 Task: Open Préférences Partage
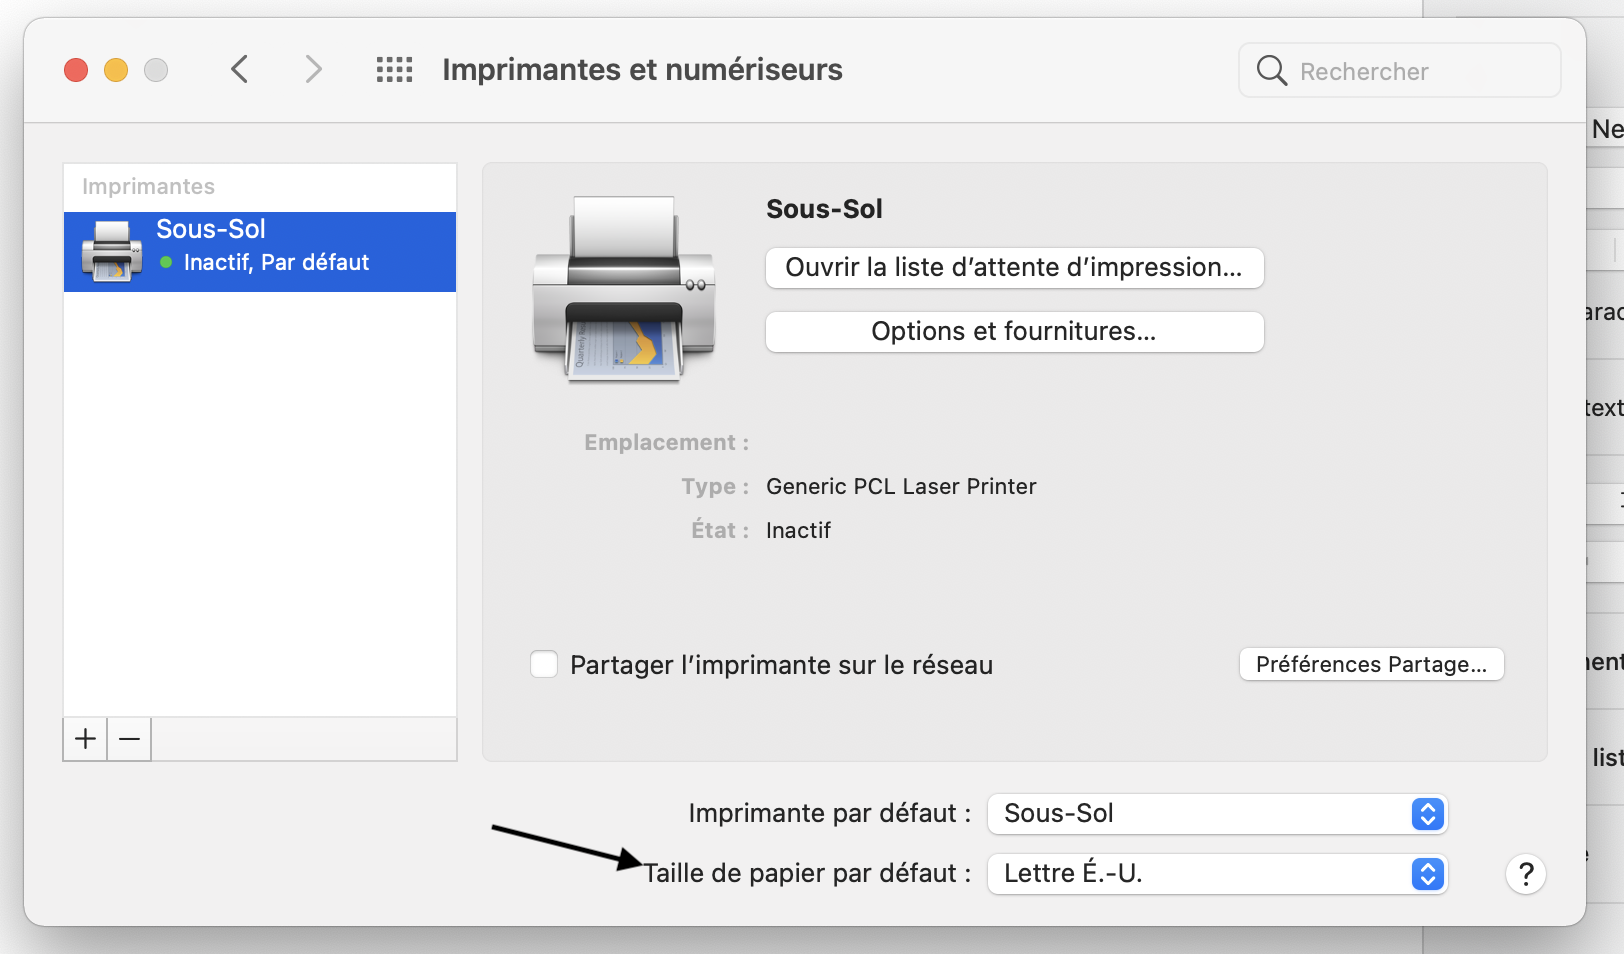pyautogui.click(x=1371, y=664)
